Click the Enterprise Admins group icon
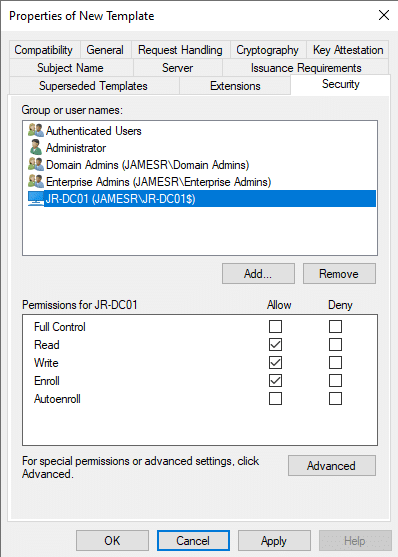The width and height of the screenshot is (398, 557). point(36,182)
